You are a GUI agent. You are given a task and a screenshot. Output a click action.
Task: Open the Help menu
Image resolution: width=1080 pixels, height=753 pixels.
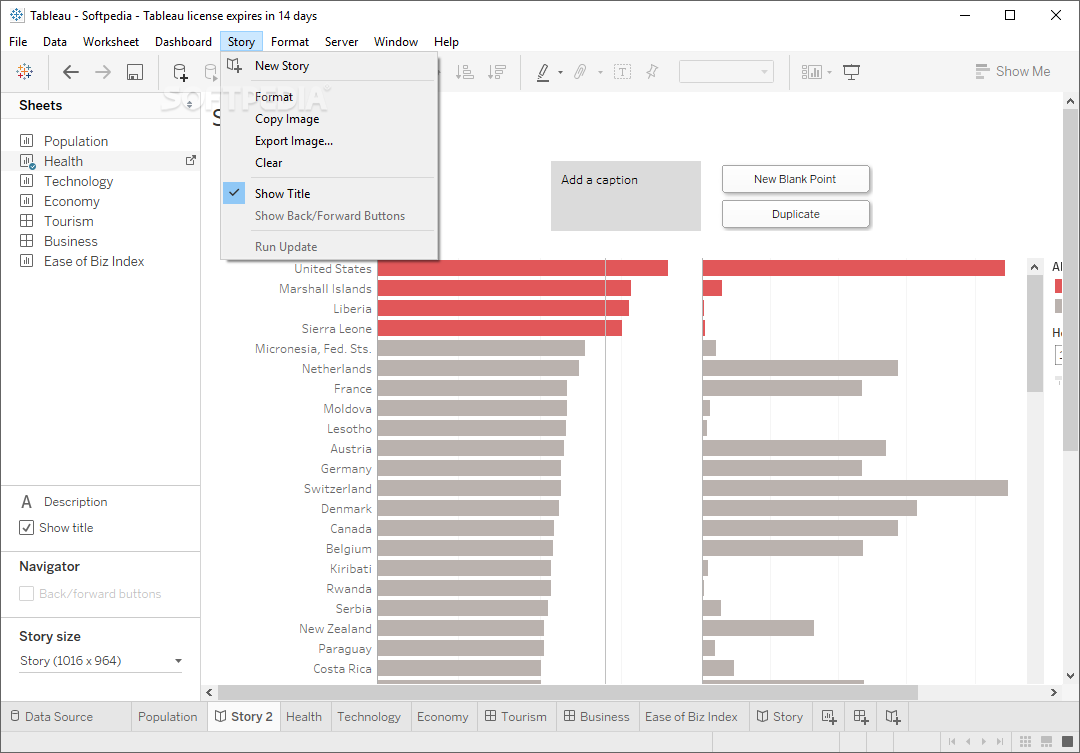pos(446,41)
